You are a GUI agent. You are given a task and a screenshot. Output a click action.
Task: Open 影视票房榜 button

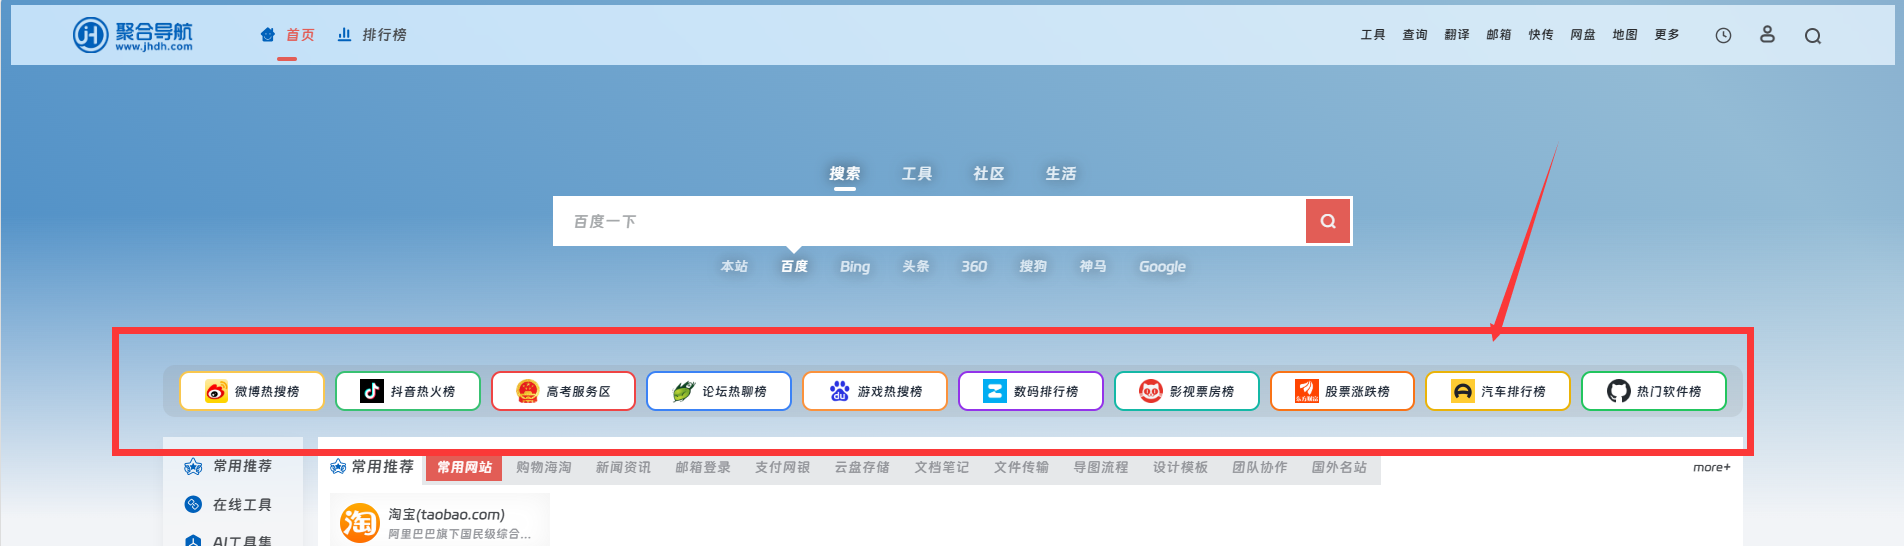click(1186, 391)
